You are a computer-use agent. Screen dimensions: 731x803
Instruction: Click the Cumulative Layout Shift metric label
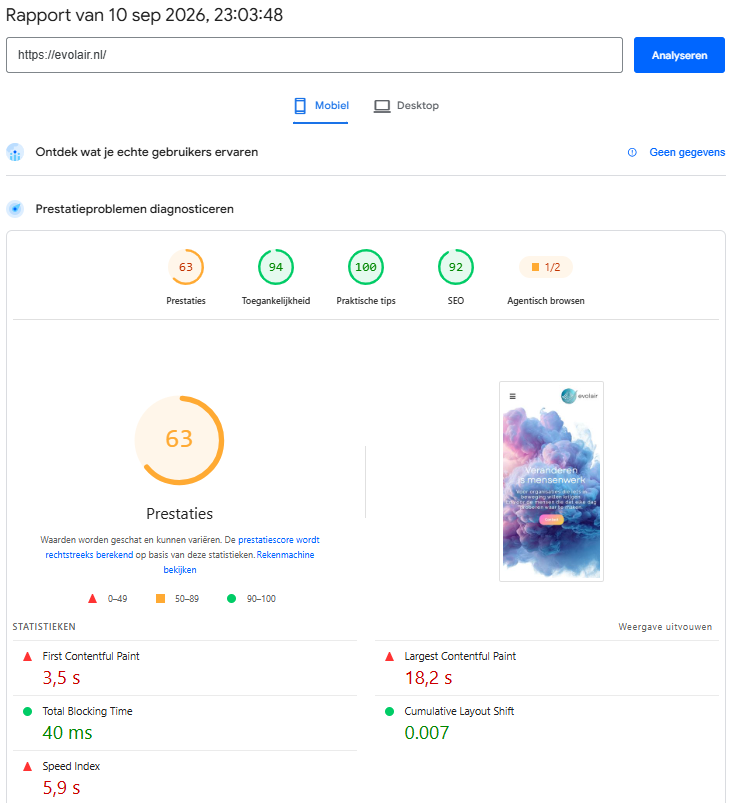click(459, 711)
